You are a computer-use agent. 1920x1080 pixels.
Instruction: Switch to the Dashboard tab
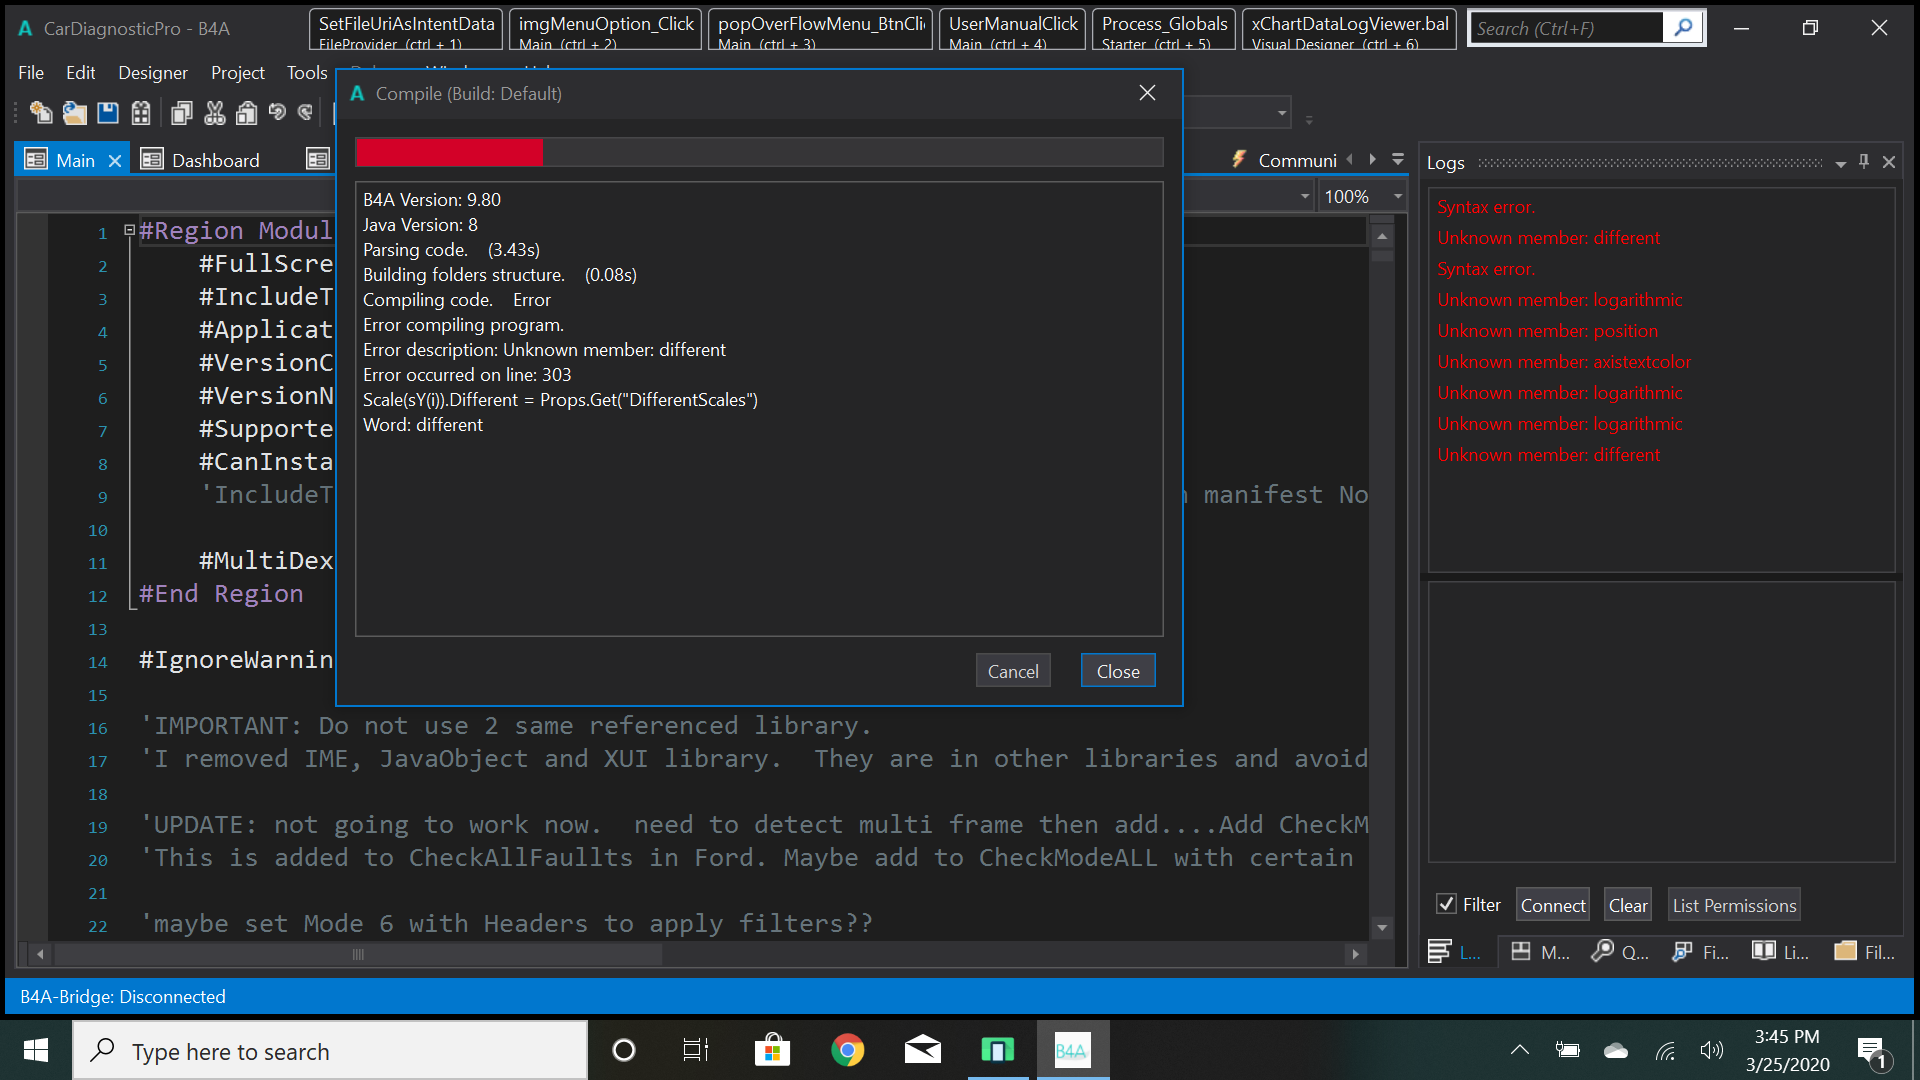215,160
